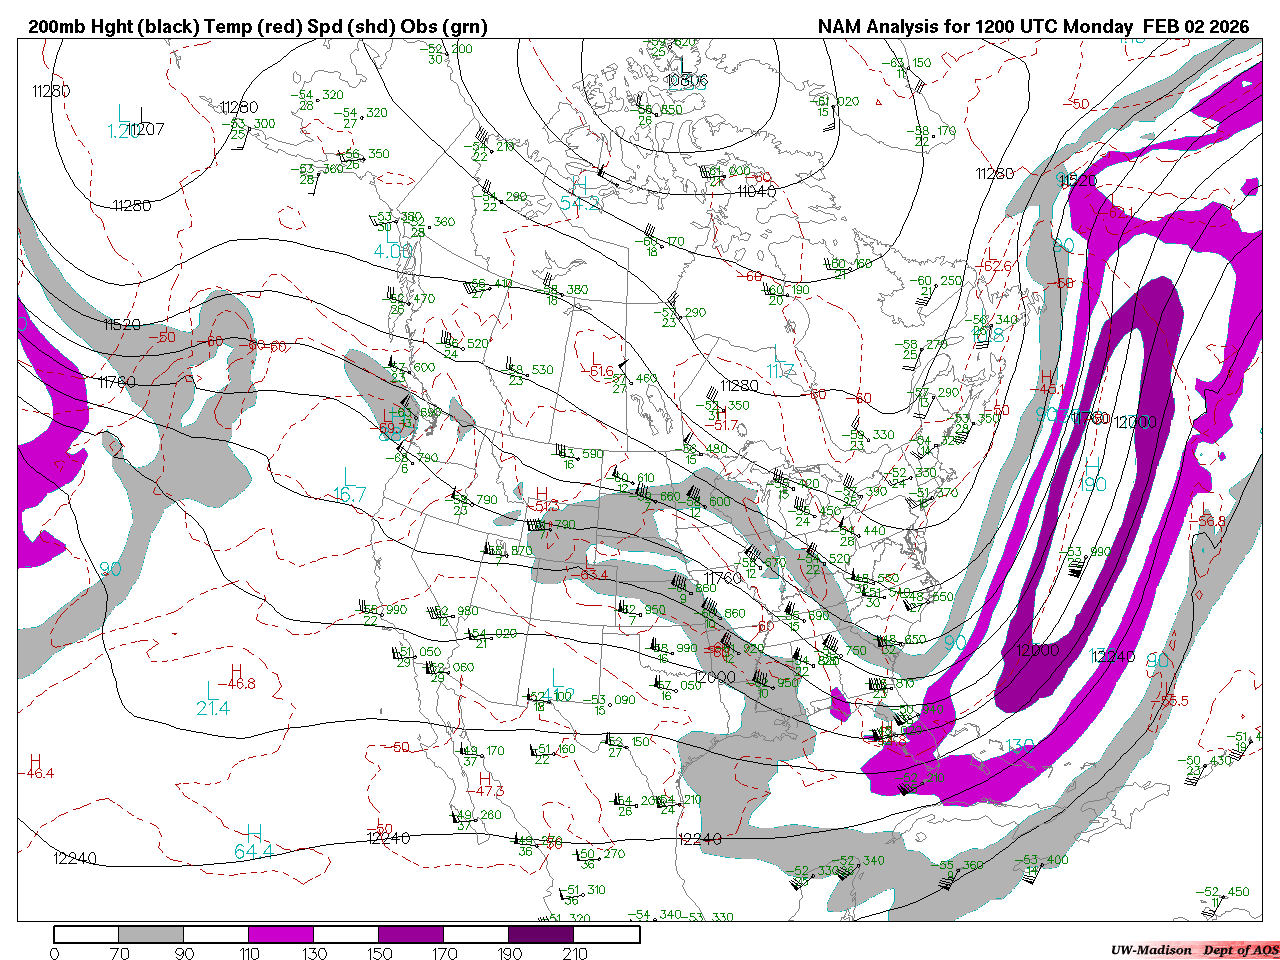Click the cyan L 21.4 marker

[213, 699]
